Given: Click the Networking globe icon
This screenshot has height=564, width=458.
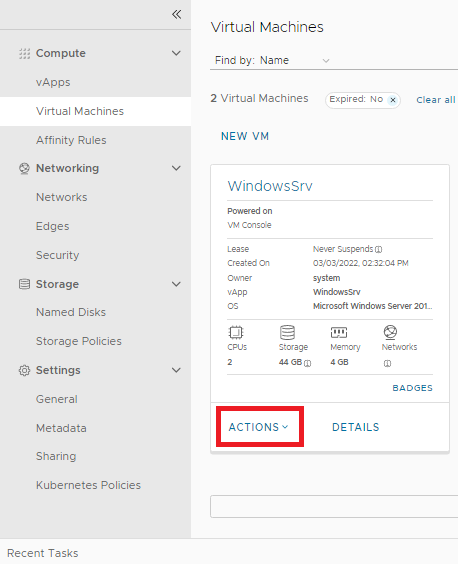Looking at the screenshot, I should pos(24,168).
